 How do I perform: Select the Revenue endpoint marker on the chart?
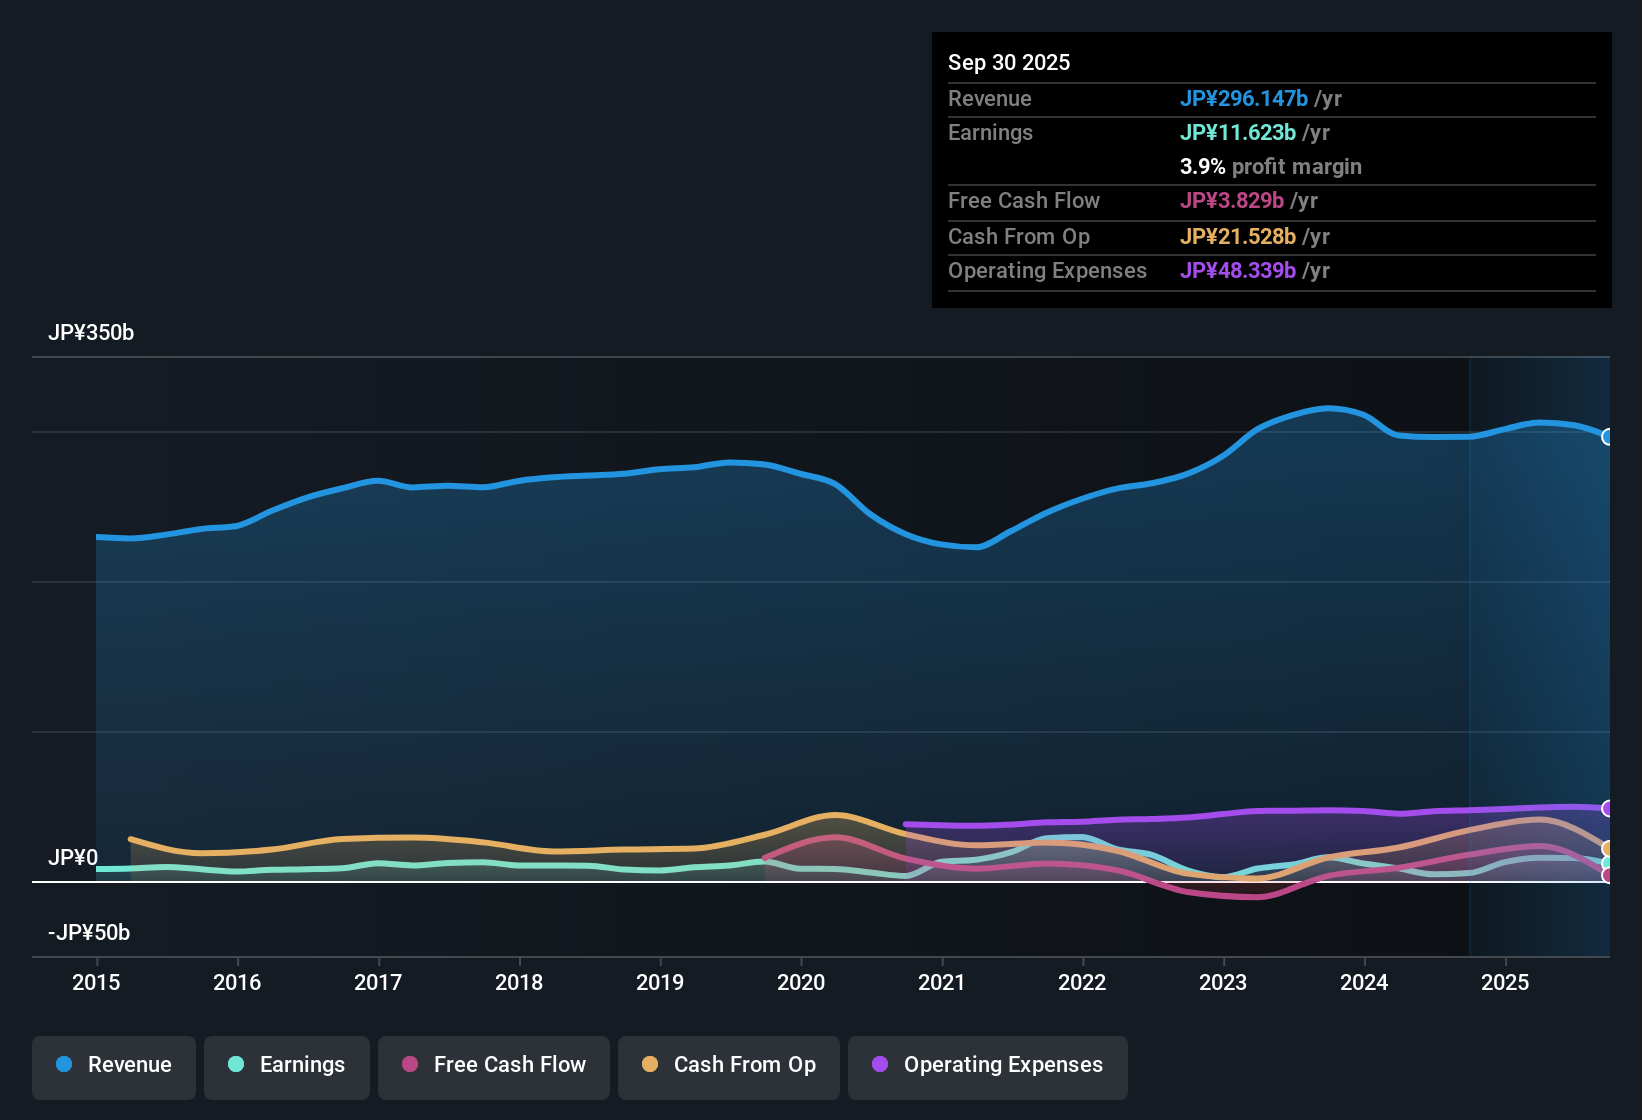tap(1608, 437)
